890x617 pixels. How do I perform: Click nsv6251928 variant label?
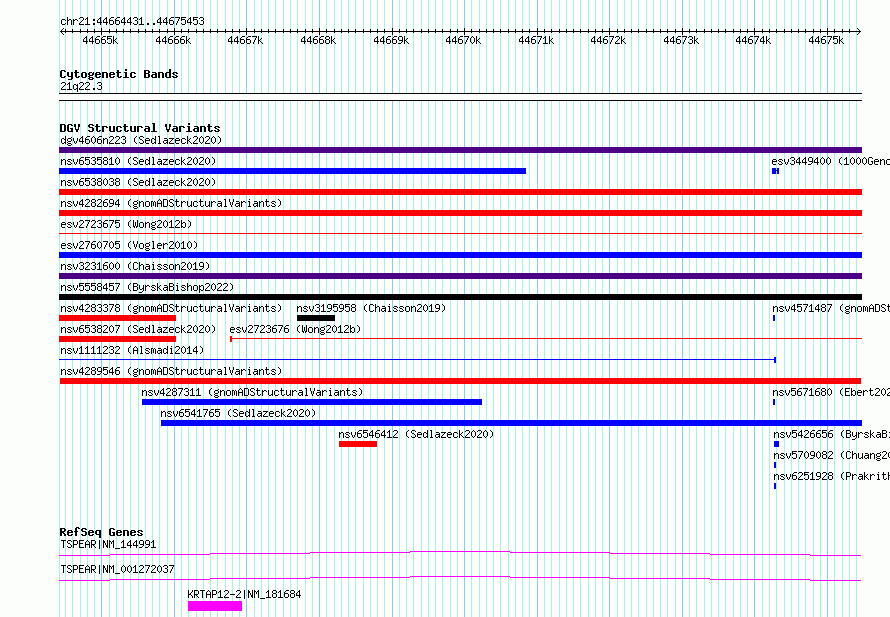(832, 476)
